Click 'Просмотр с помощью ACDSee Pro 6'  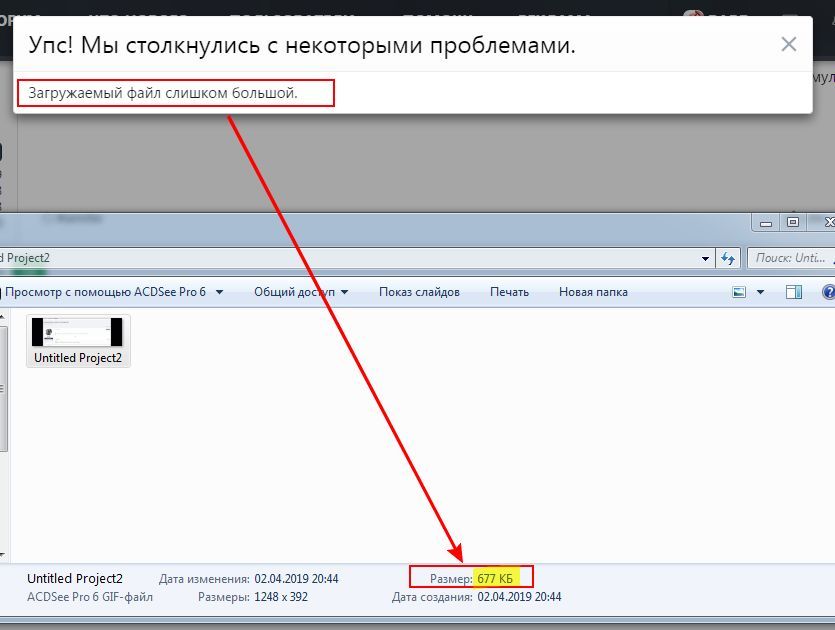105,292
